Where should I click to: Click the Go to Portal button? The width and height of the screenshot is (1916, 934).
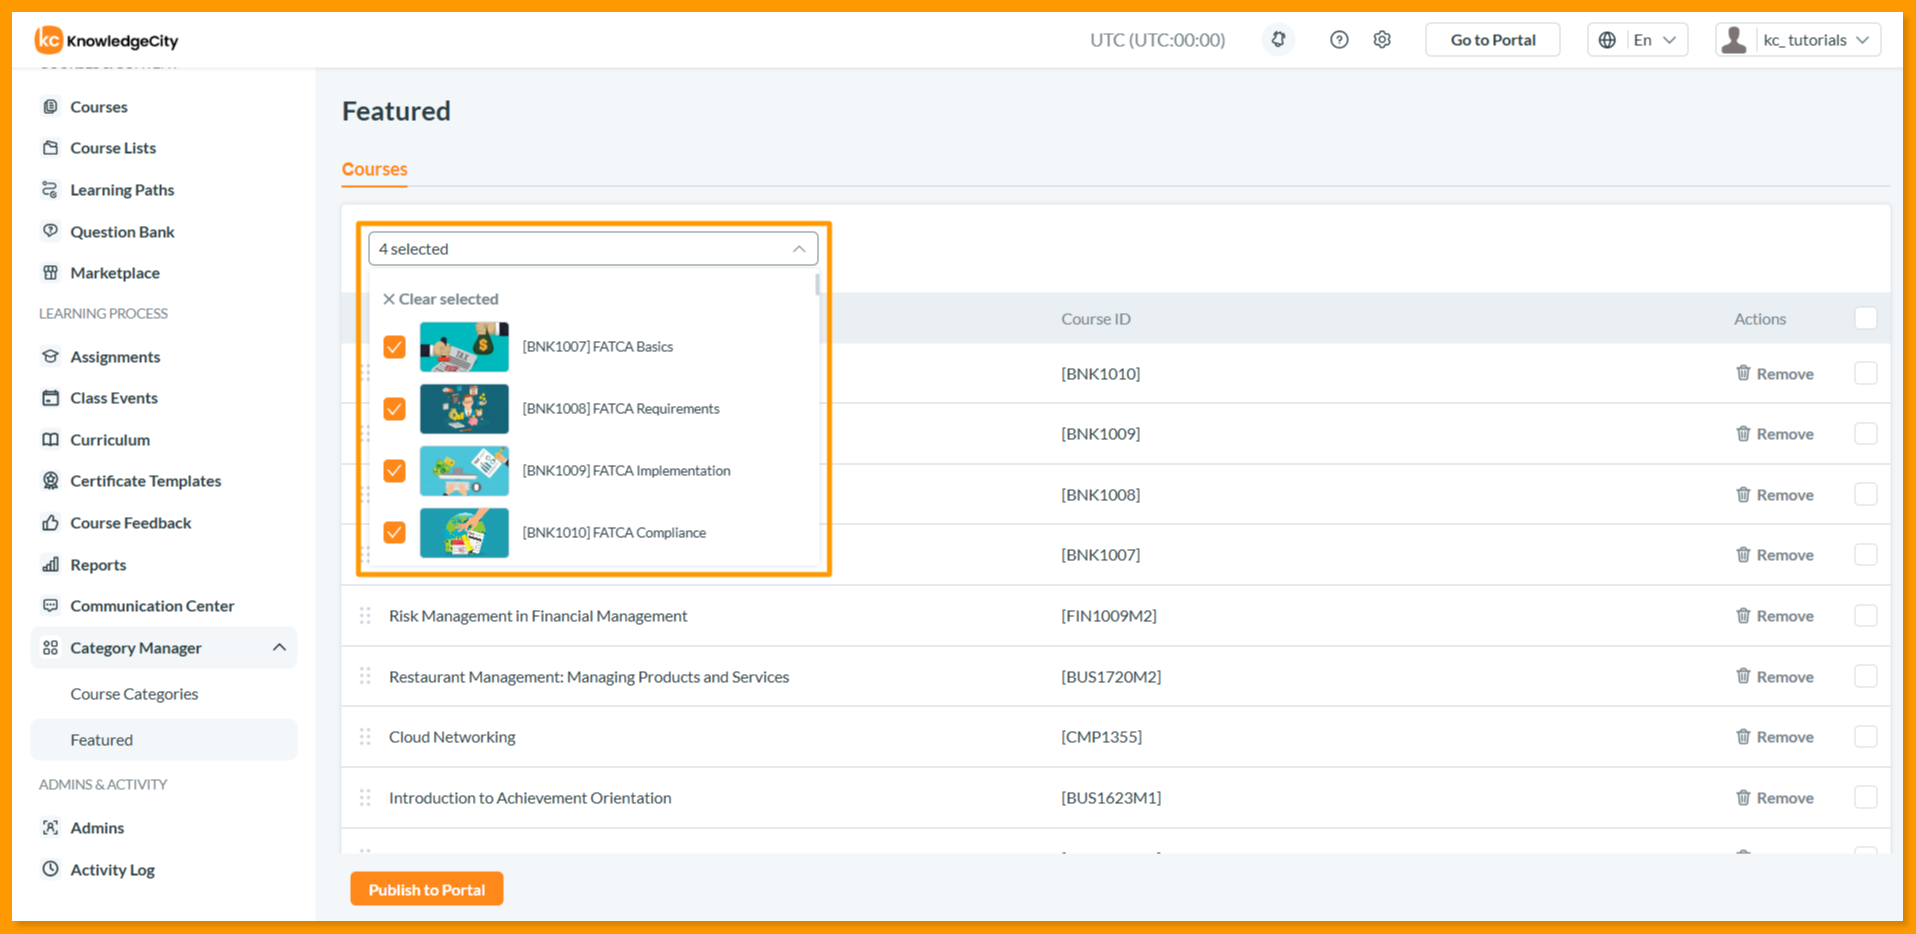tap(1492, 40)
